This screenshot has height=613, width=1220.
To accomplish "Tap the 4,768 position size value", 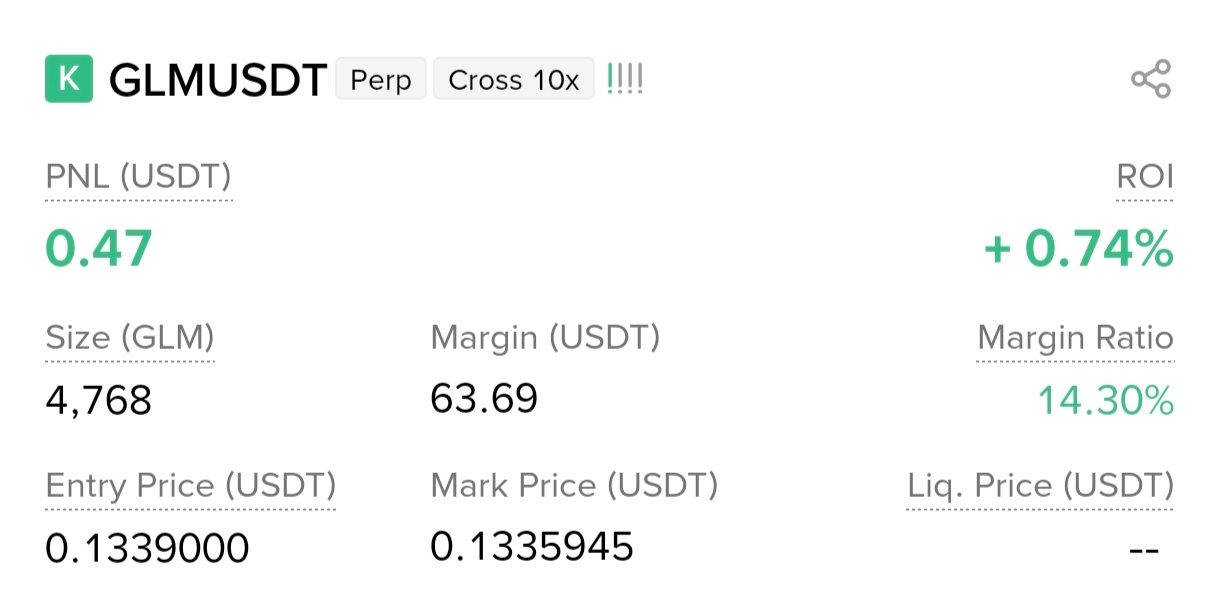I will (x=99, y=402).
